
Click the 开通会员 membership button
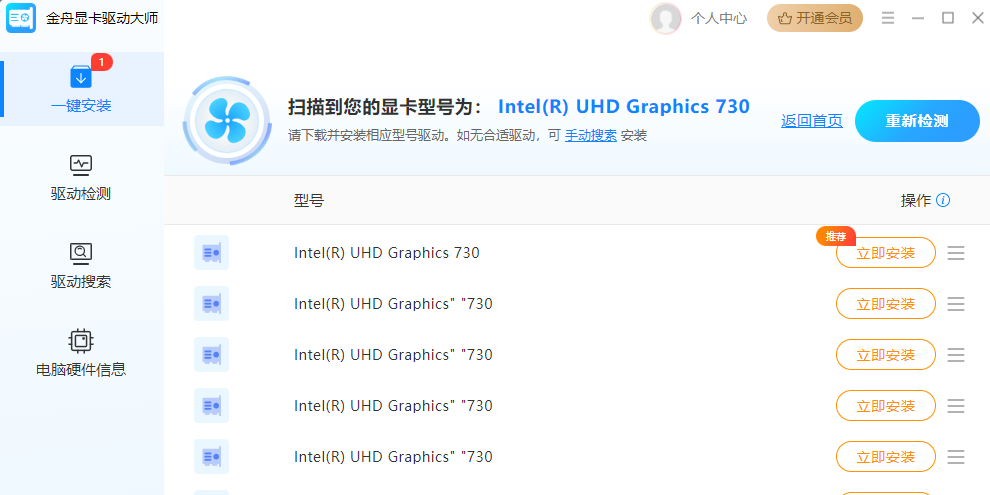814,18
